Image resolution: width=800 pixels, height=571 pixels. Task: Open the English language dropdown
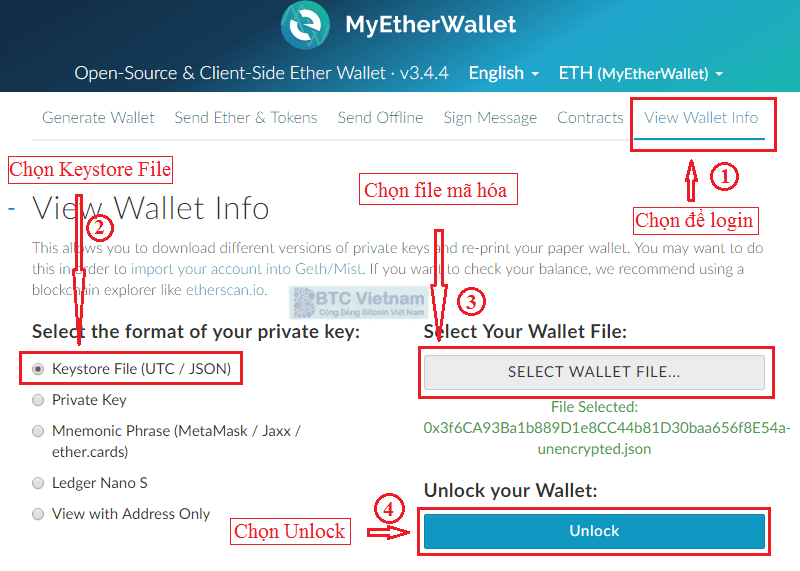coord(504,73)
